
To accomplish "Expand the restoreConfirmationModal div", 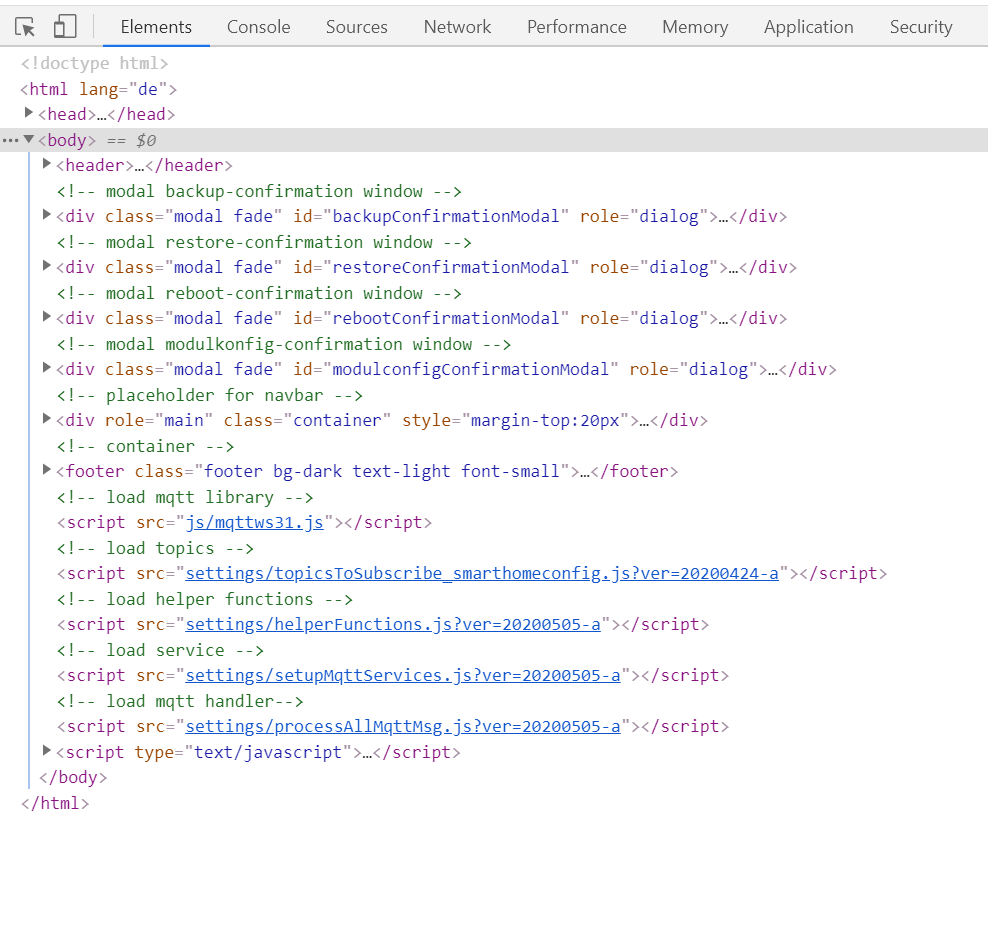I will [x=46, y=266].
